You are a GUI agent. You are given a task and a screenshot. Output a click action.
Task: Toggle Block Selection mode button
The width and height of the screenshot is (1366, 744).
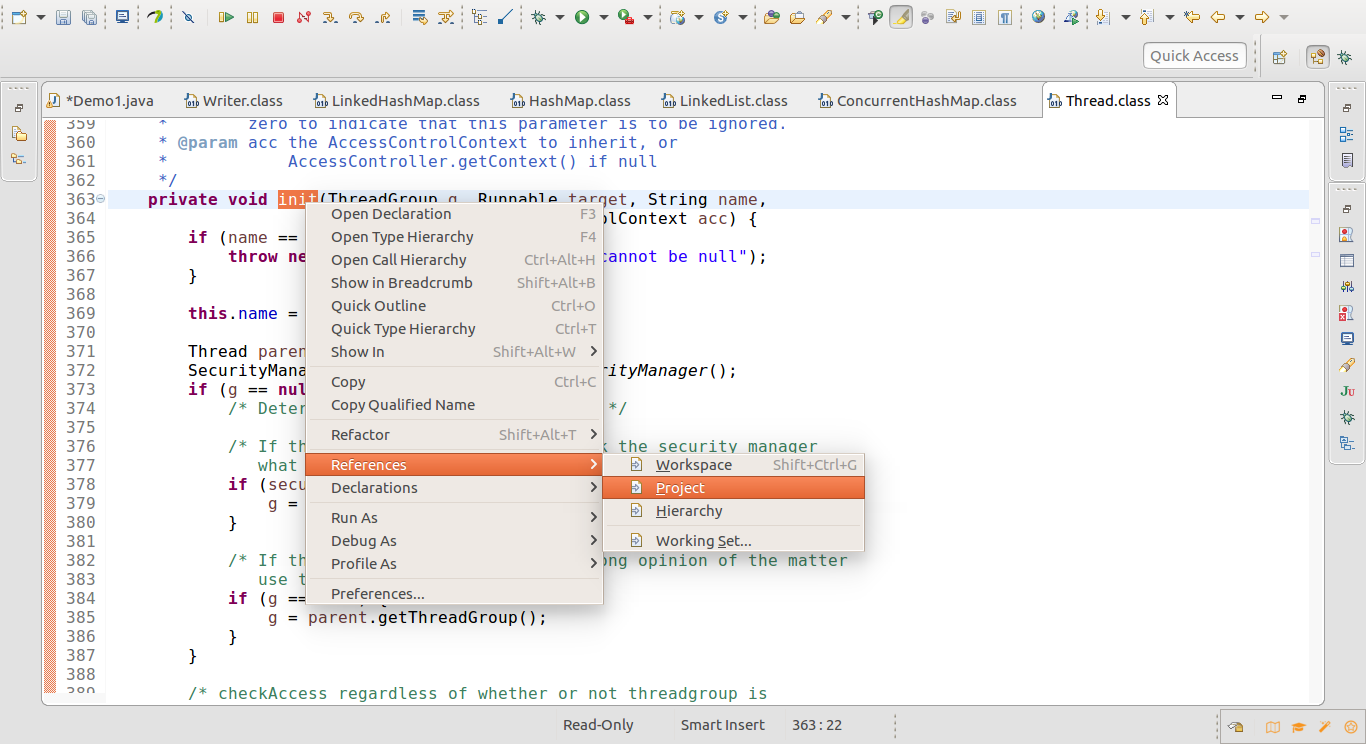pyautogui.click(x=979, y=17)
